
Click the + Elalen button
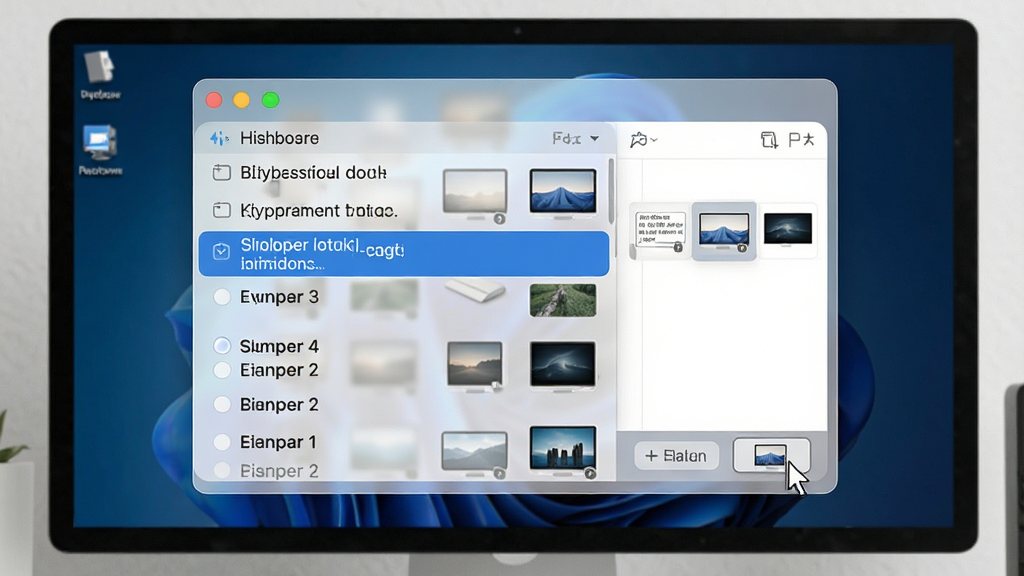676,456
